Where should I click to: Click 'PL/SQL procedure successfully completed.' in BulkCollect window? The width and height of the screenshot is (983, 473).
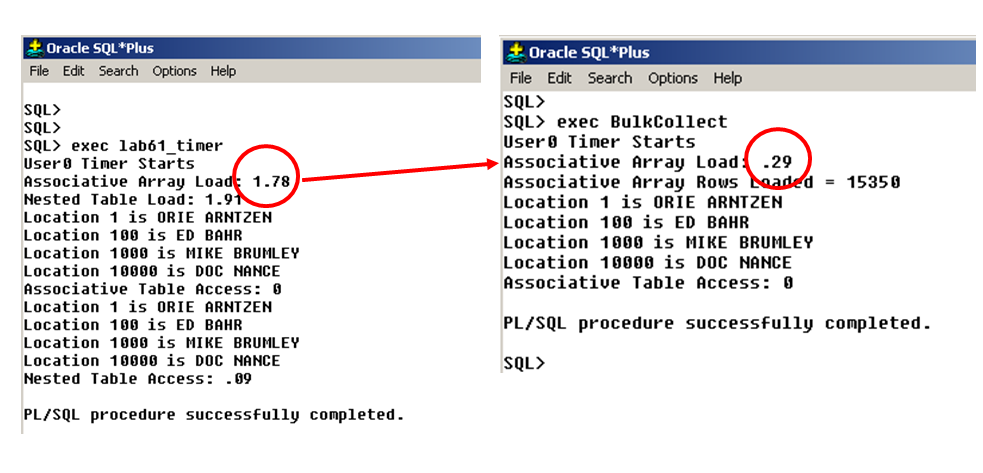pos(717,324)
